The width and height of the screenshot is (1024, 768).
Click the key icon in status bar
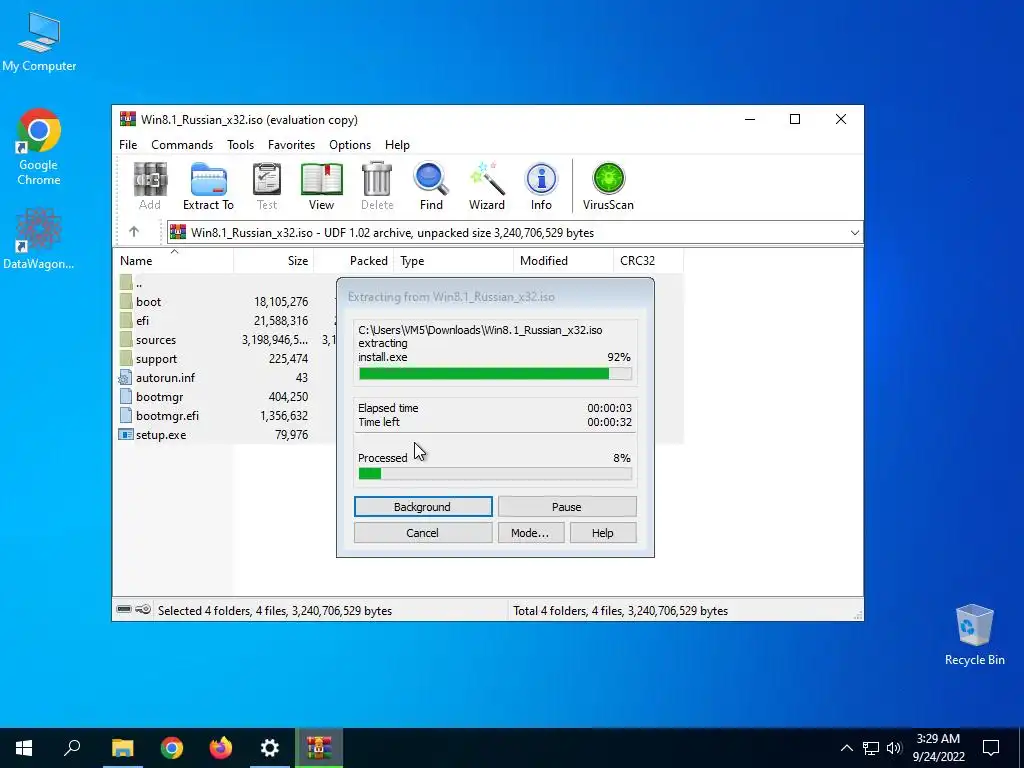coord(144,610)
